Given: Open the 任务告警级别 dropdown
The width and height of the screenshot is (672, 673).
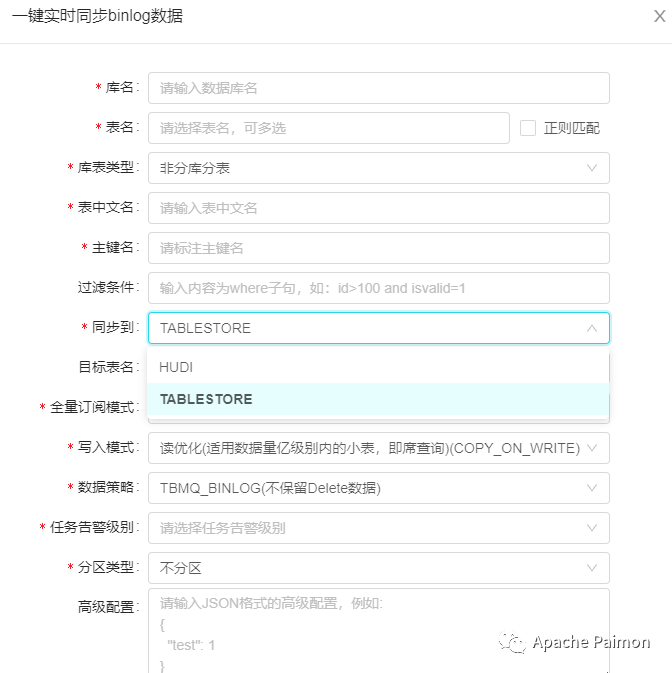Looking at the screenshot, I should click(x=378, y=527).
